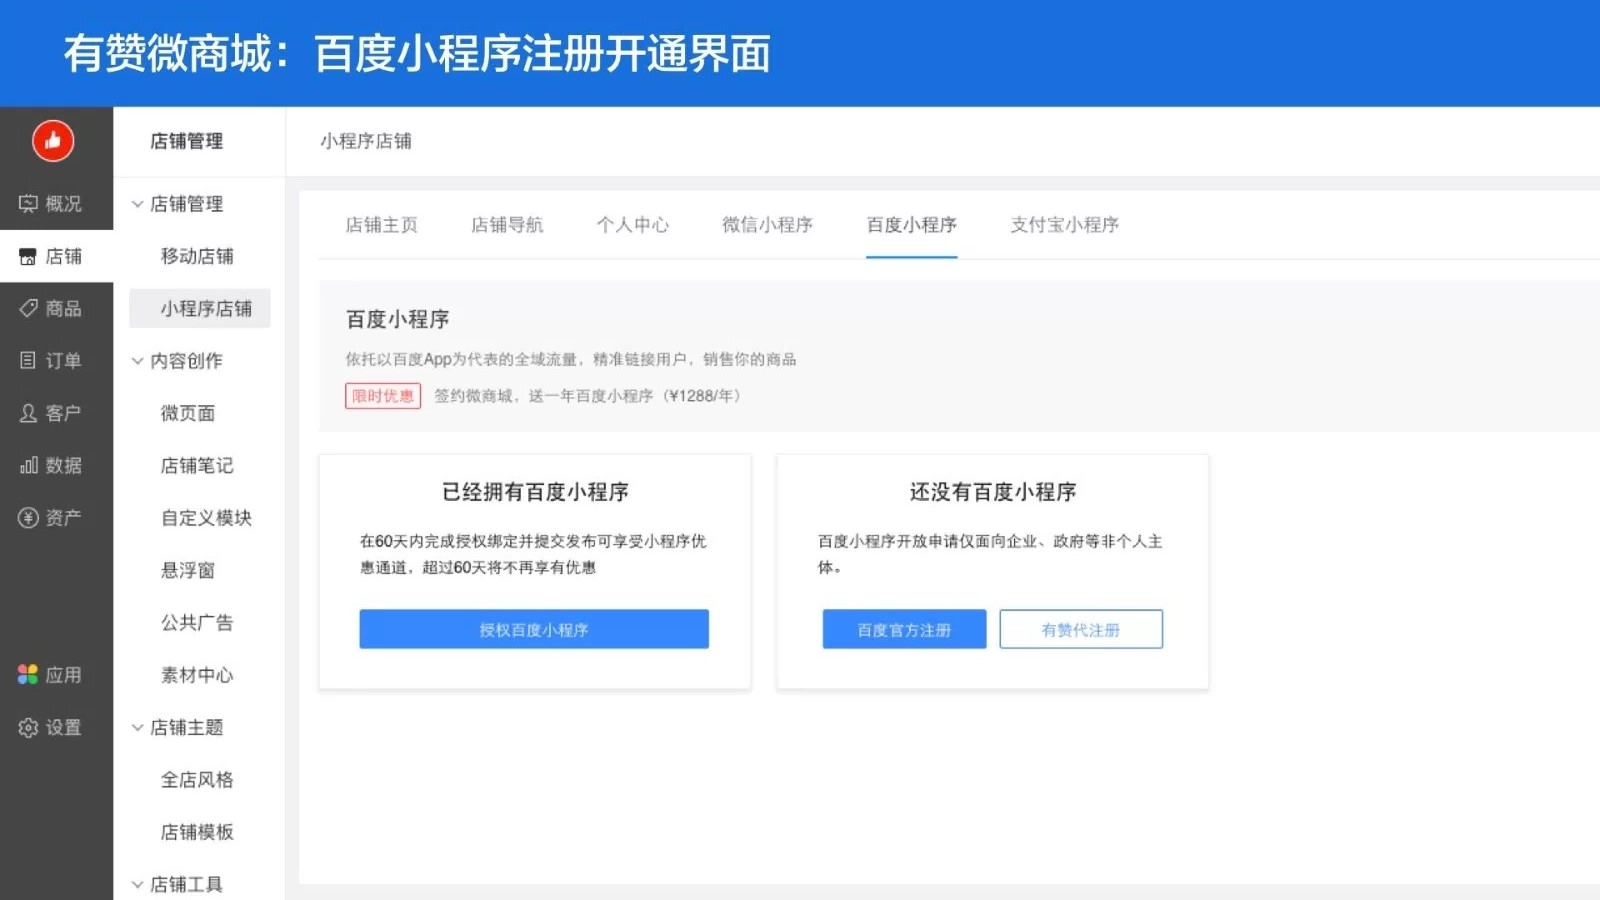This screenshot has height=900, width=1600.
Task: Collapse the 店铺主题 group chevron
Action: (x=138, y=728)
